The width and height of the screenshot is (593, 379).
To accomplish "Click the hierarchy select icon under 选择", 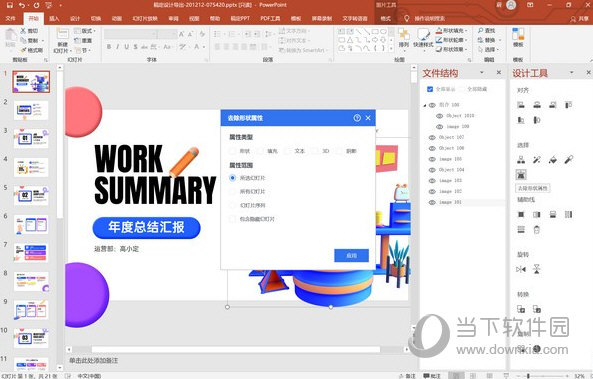I will (521, 160).
